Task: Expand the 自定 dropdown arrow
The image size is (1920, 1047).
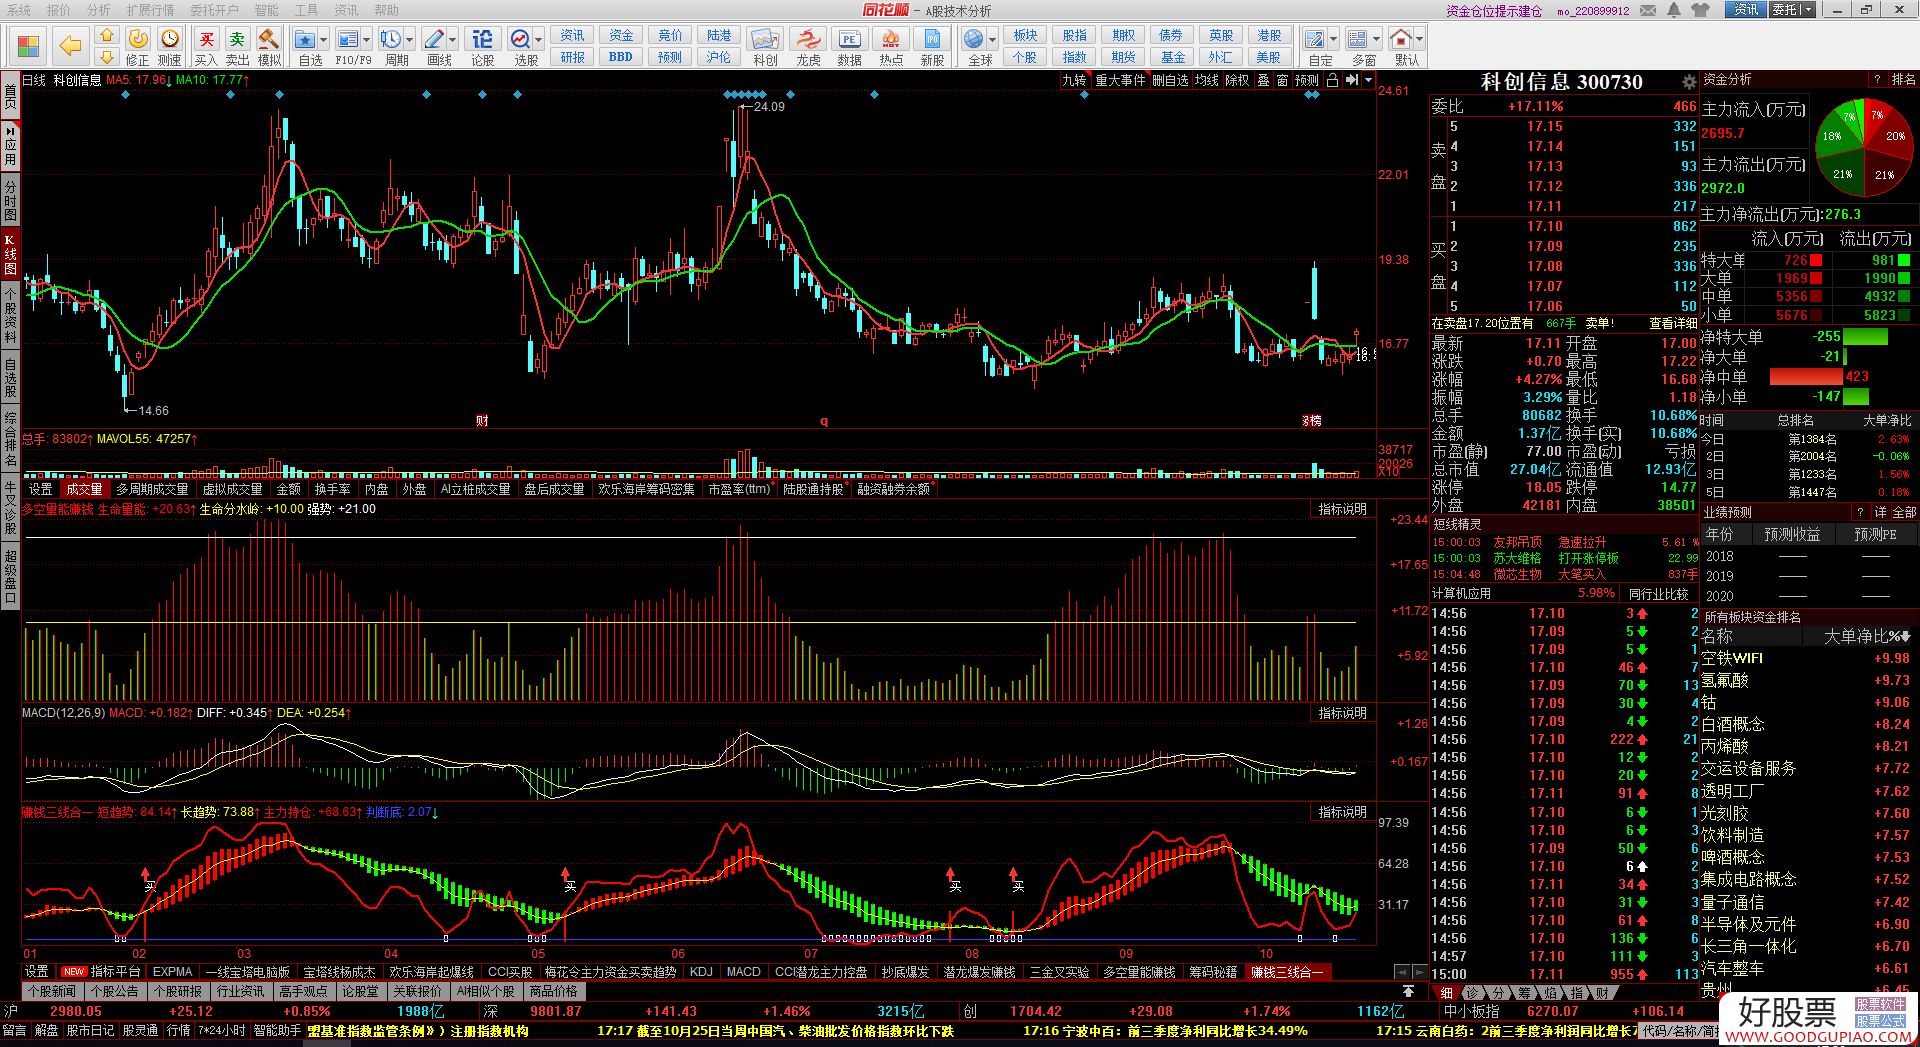Action: [1333, 40]
